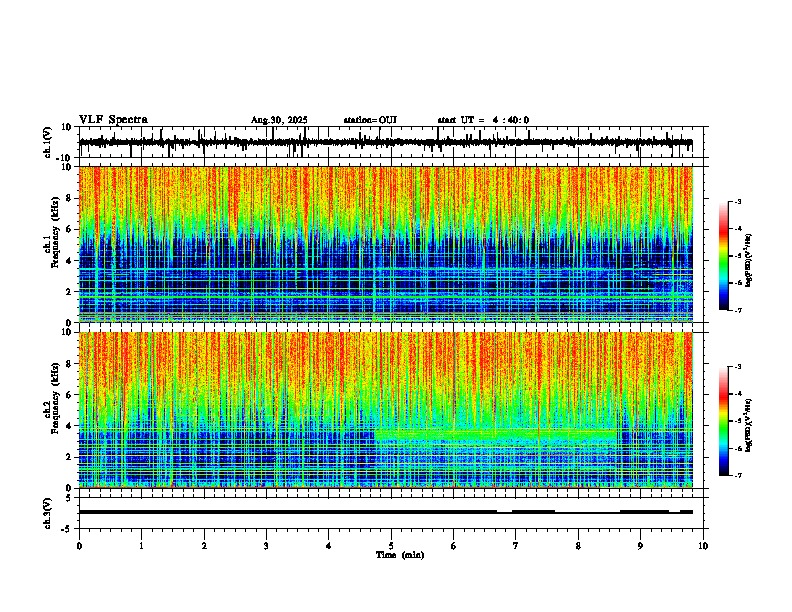Click the ch.1 color bar "log(PSD)" unit label
The width and height of the screenshot is (792, 612).
coord(749,260)
